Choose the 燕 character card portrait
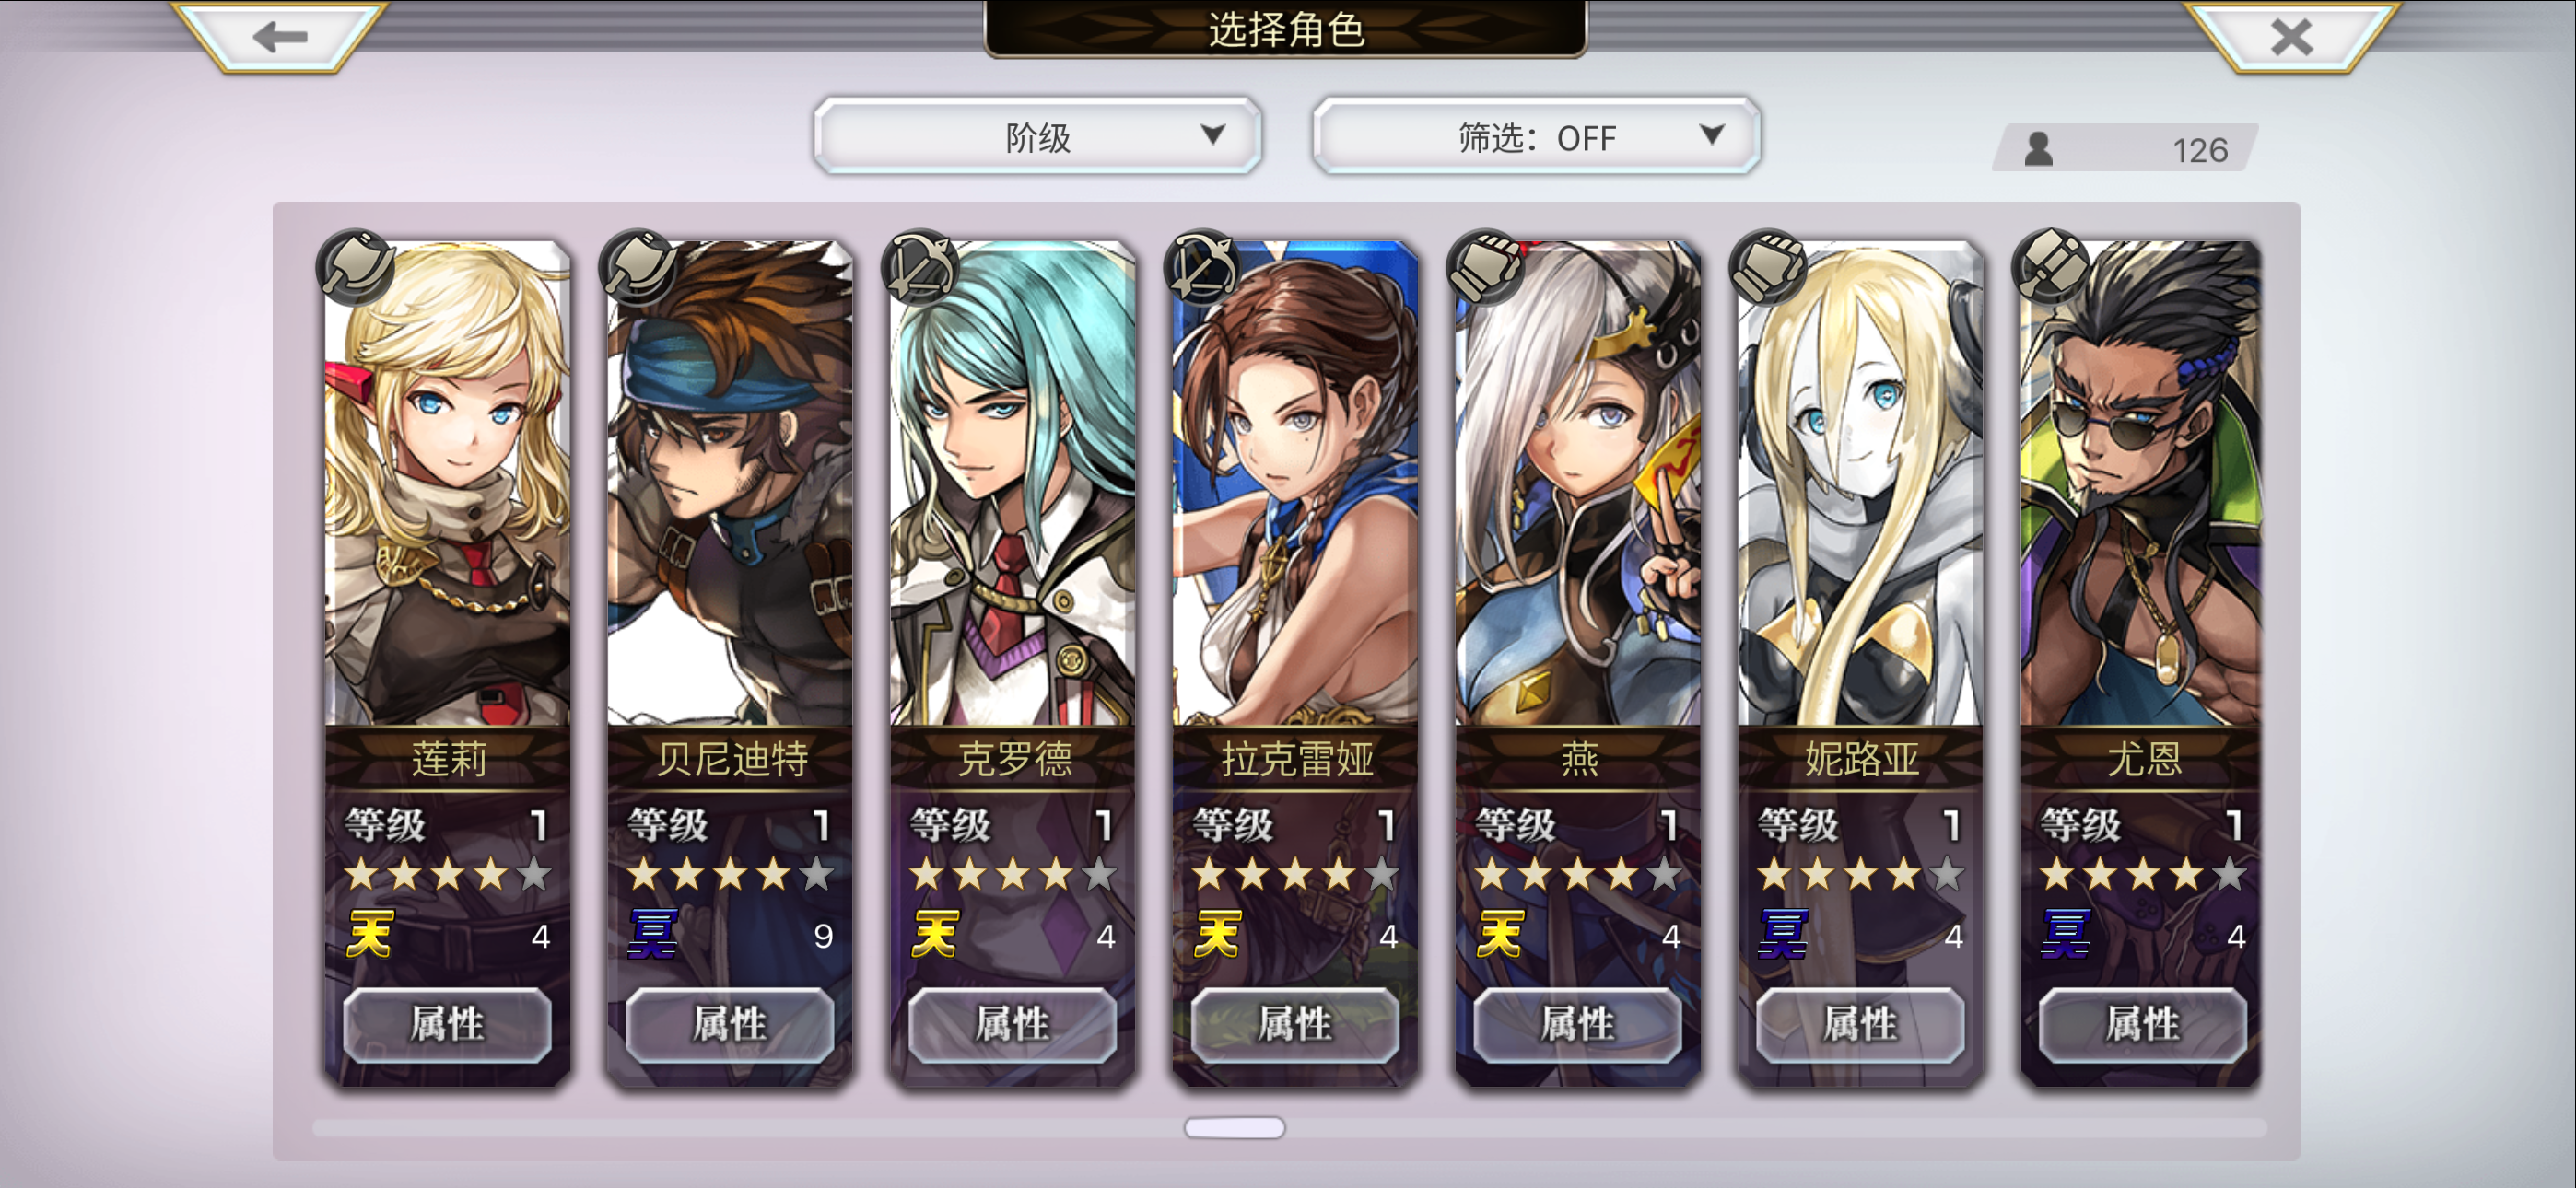The image size is (2576, 1188). pos(1578,483)
